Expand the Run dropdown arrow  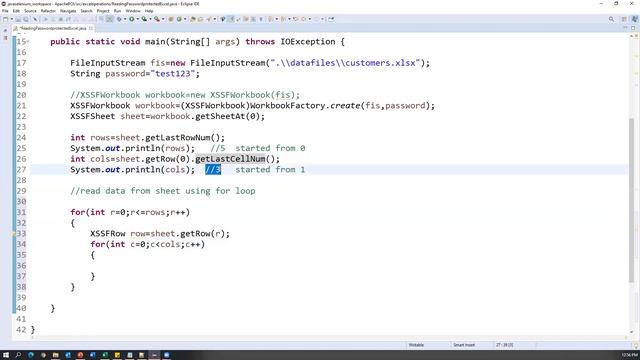pyautogui.click(x=138, y=19)
